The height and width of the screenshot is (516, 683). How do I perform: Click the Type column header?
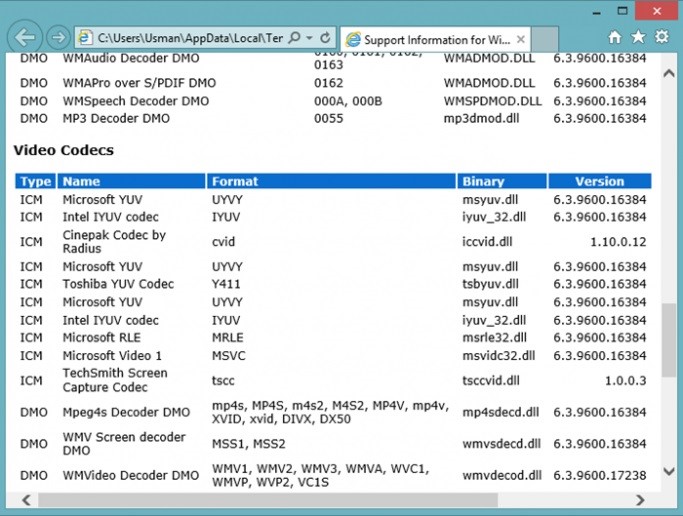point(35,181)
